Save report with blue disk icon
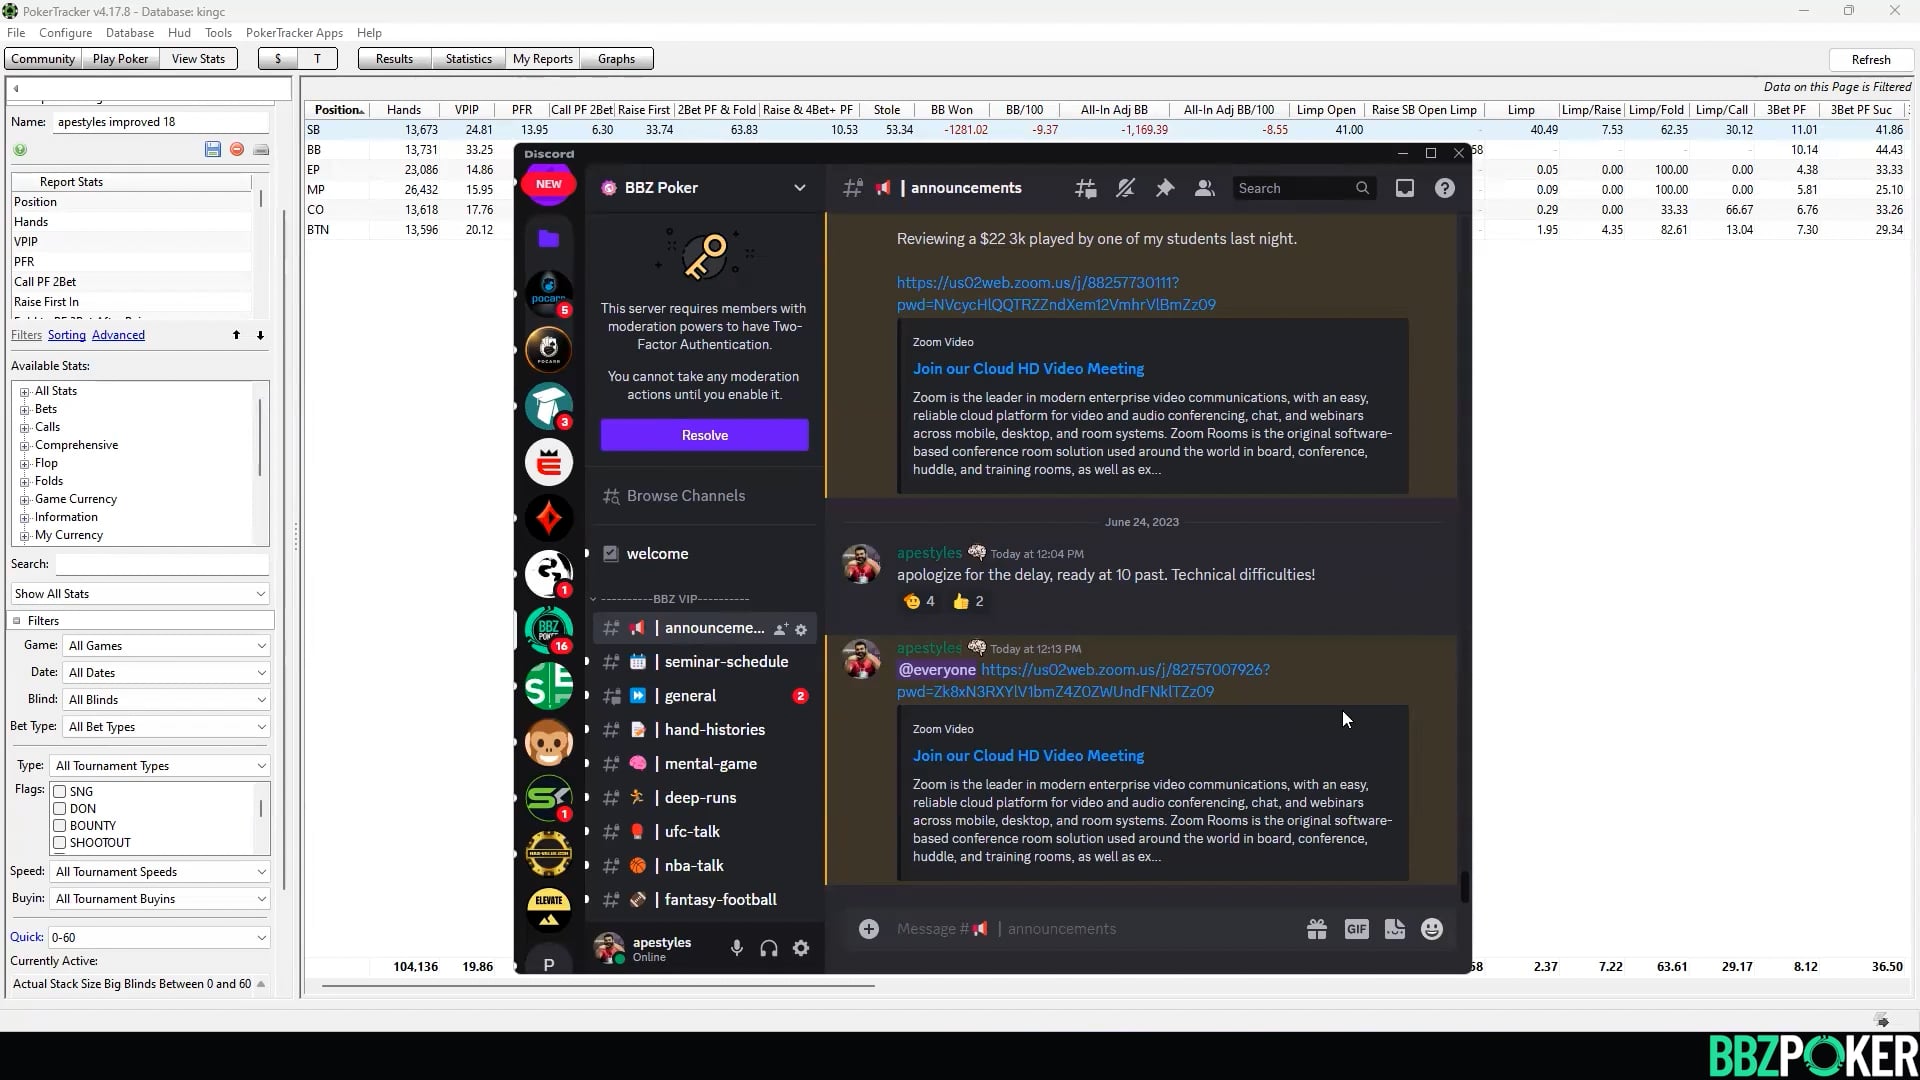 [212, 149]
